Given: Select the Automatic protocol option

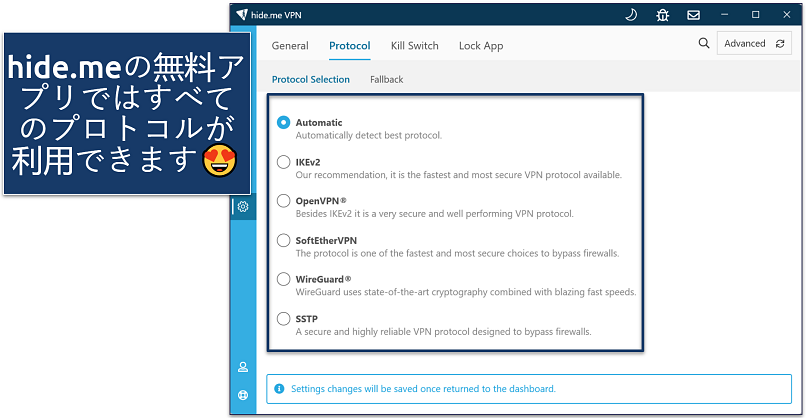Looking at the screenshot, I should [284, 123].
